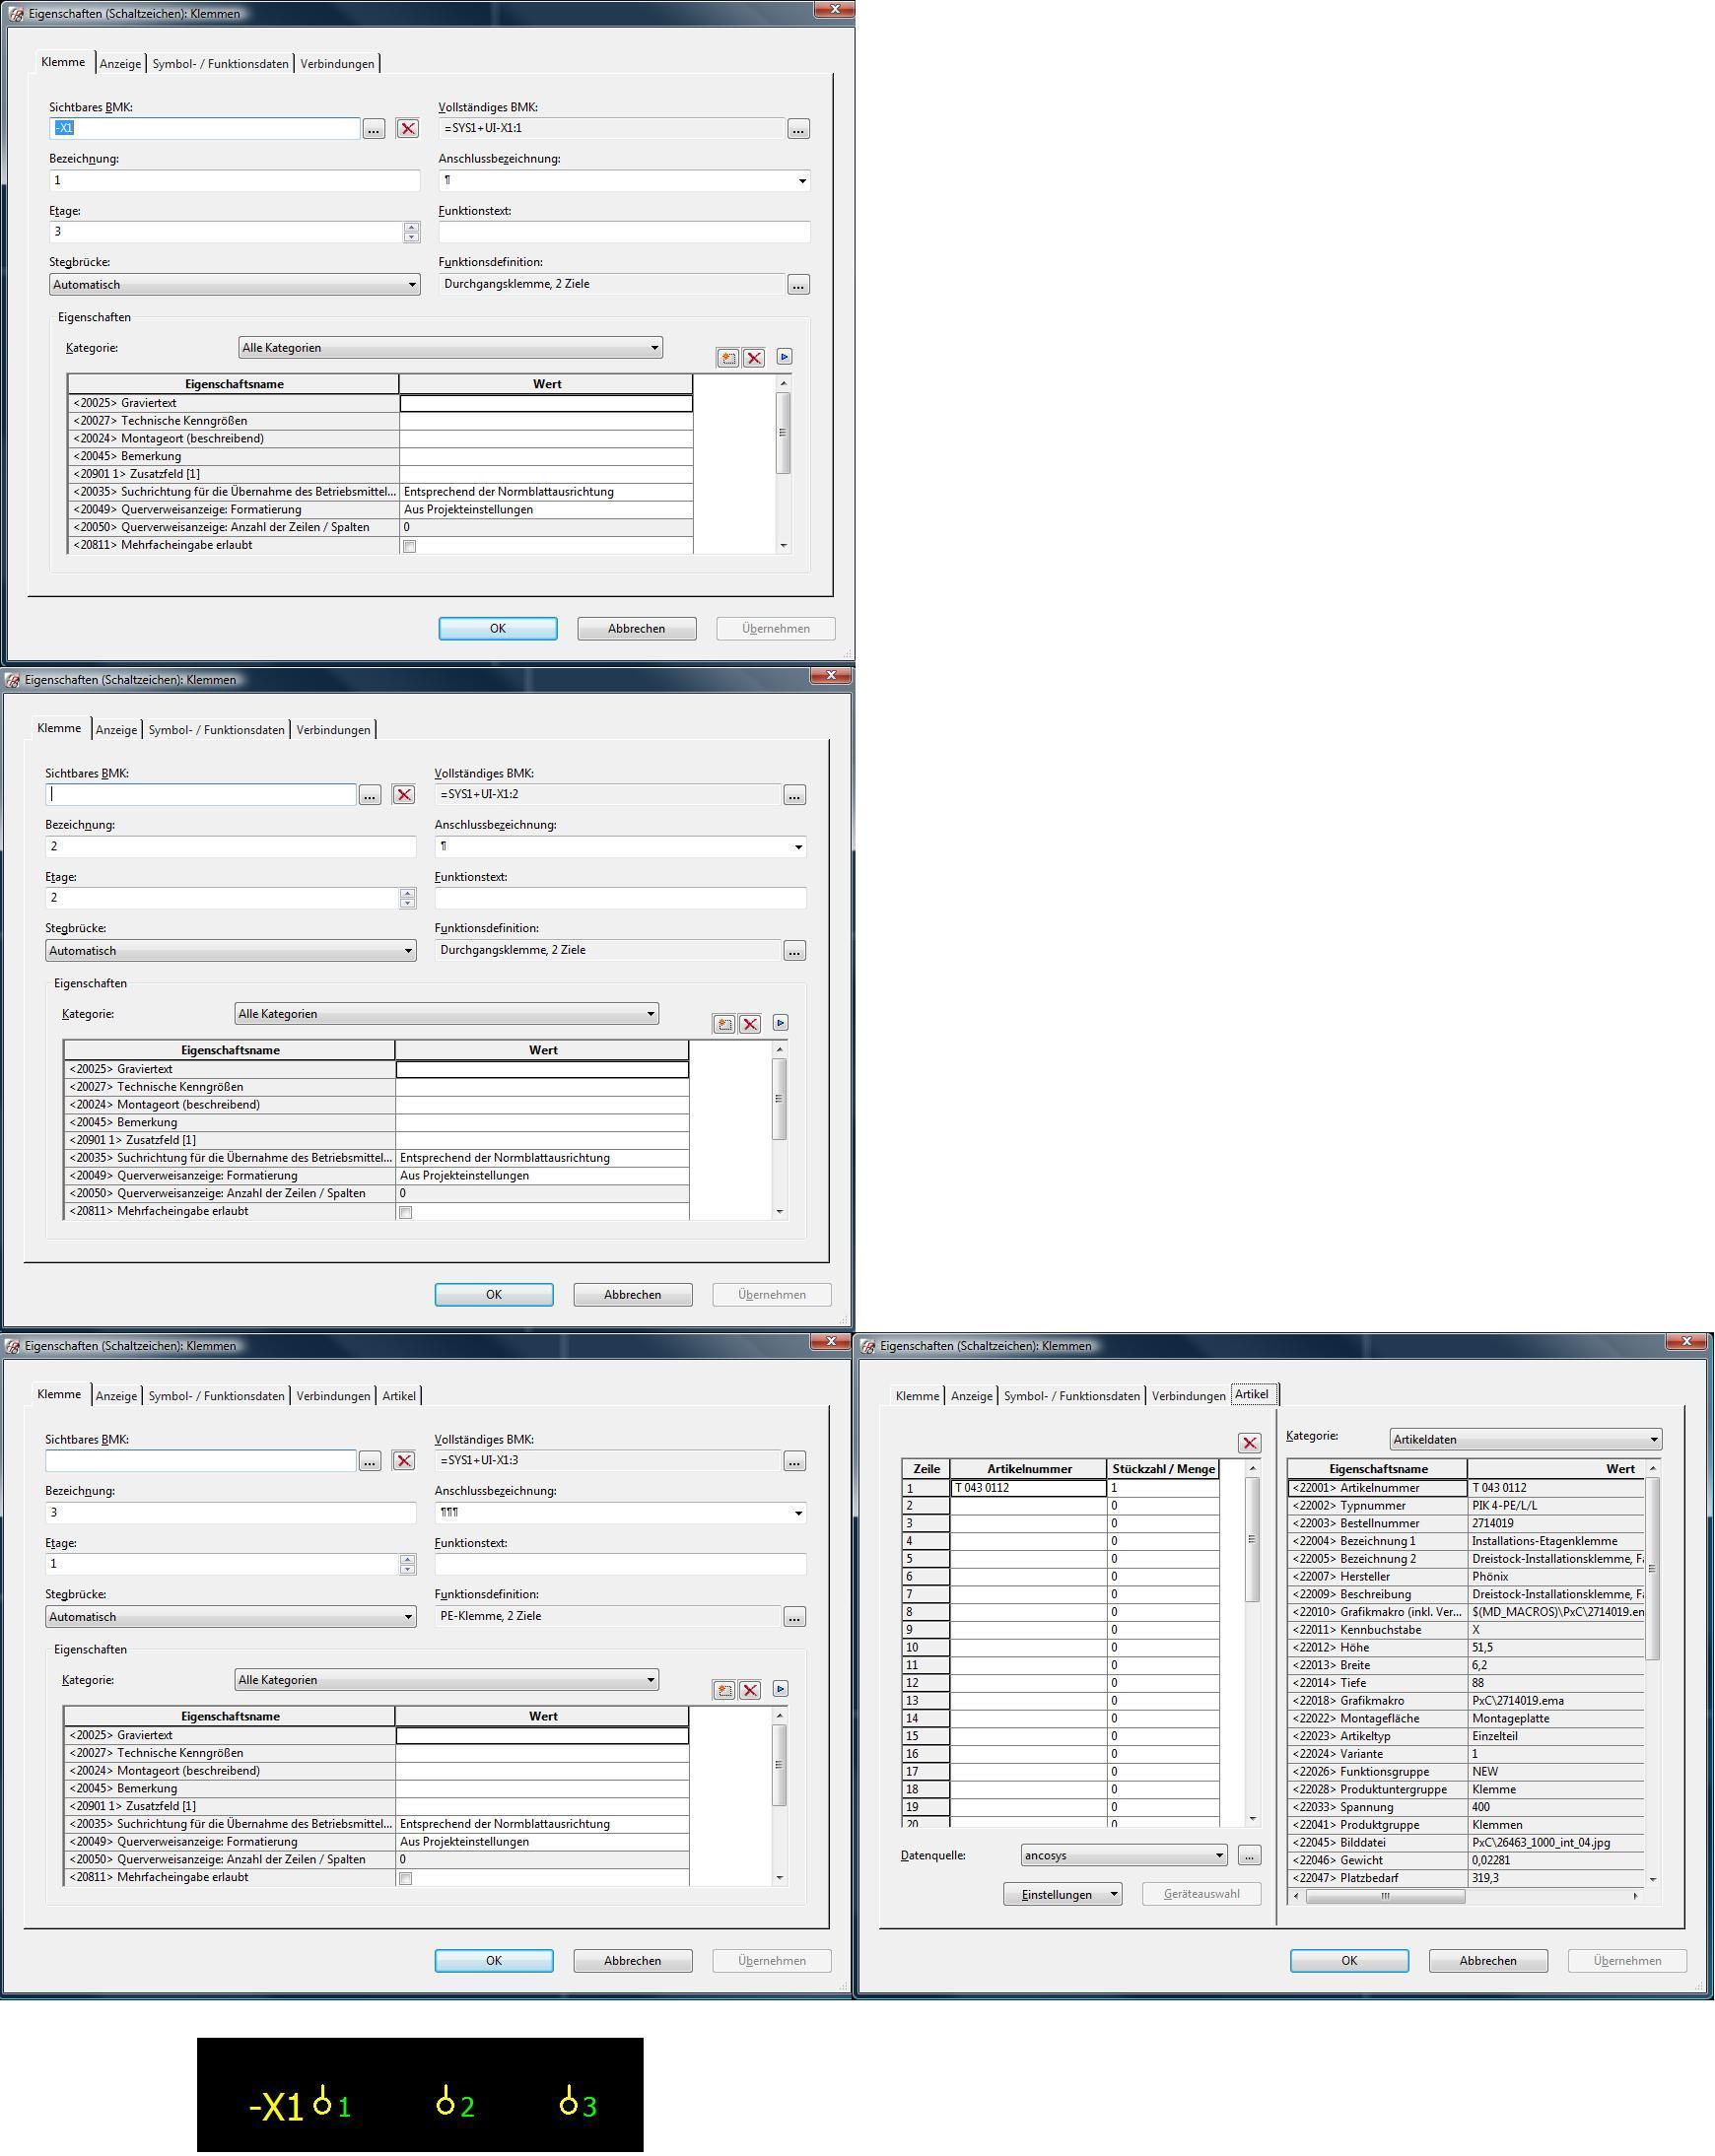Image resolution: width=1715 pixels, height=2156 pixels.
Task: Open PE-Klemme Funktionsdefinition browse button
Action: point(794,1617)
